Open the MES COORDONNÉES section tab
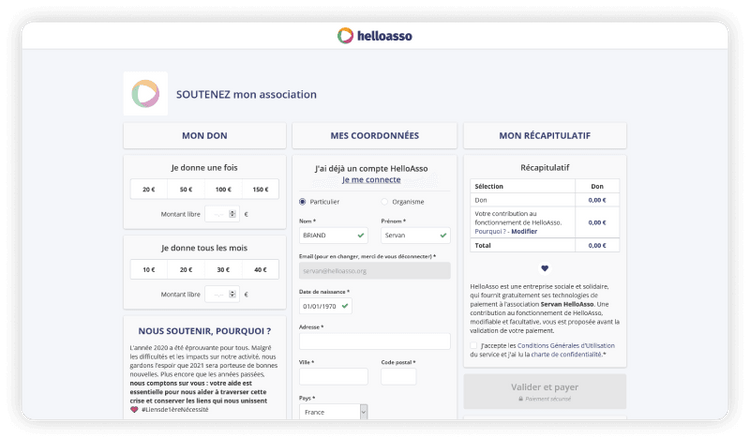The image size is (750, 442). tap(375, 135)
